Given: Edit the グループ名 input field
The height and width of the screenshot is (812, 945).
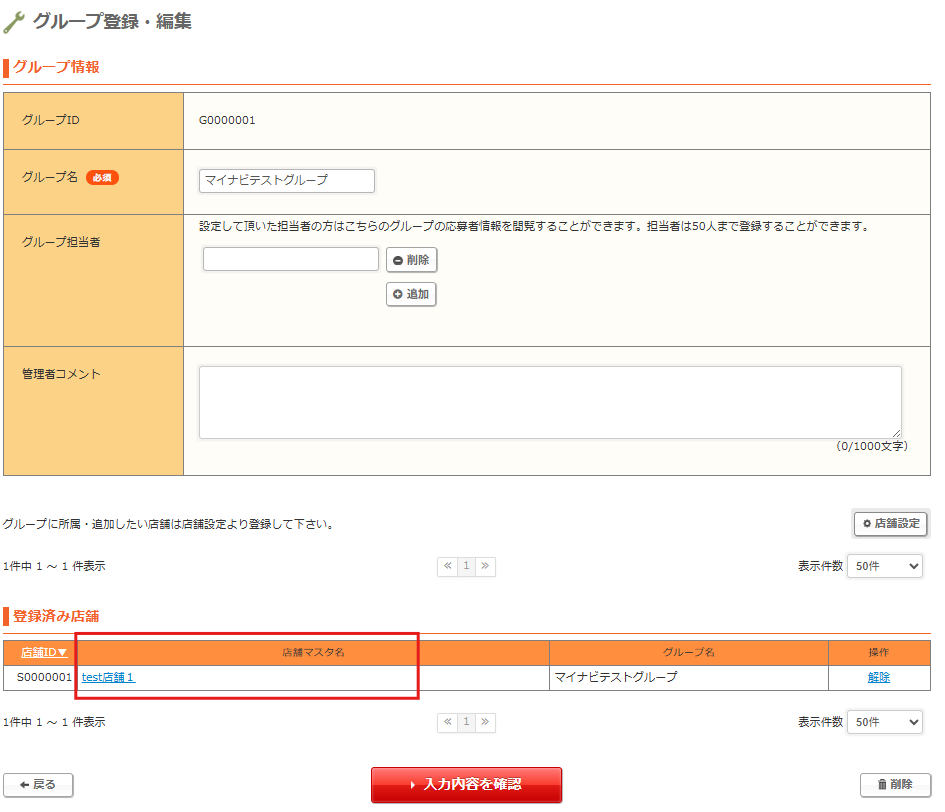Looking at the screenshot, I should [x=287, y=180].
